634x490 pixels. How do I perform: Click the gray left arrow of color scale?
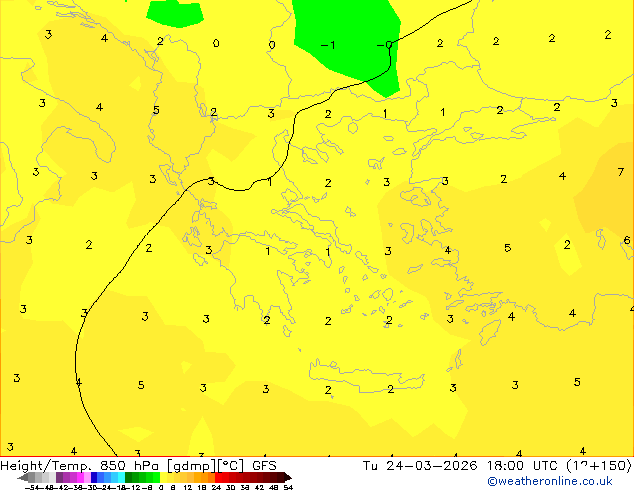pos(23,477)
